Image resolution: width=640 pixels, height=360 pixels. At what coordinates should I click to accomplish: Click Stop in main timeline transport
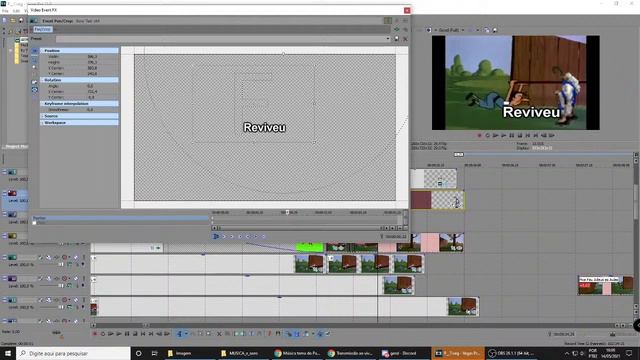(x=135, y=334)
